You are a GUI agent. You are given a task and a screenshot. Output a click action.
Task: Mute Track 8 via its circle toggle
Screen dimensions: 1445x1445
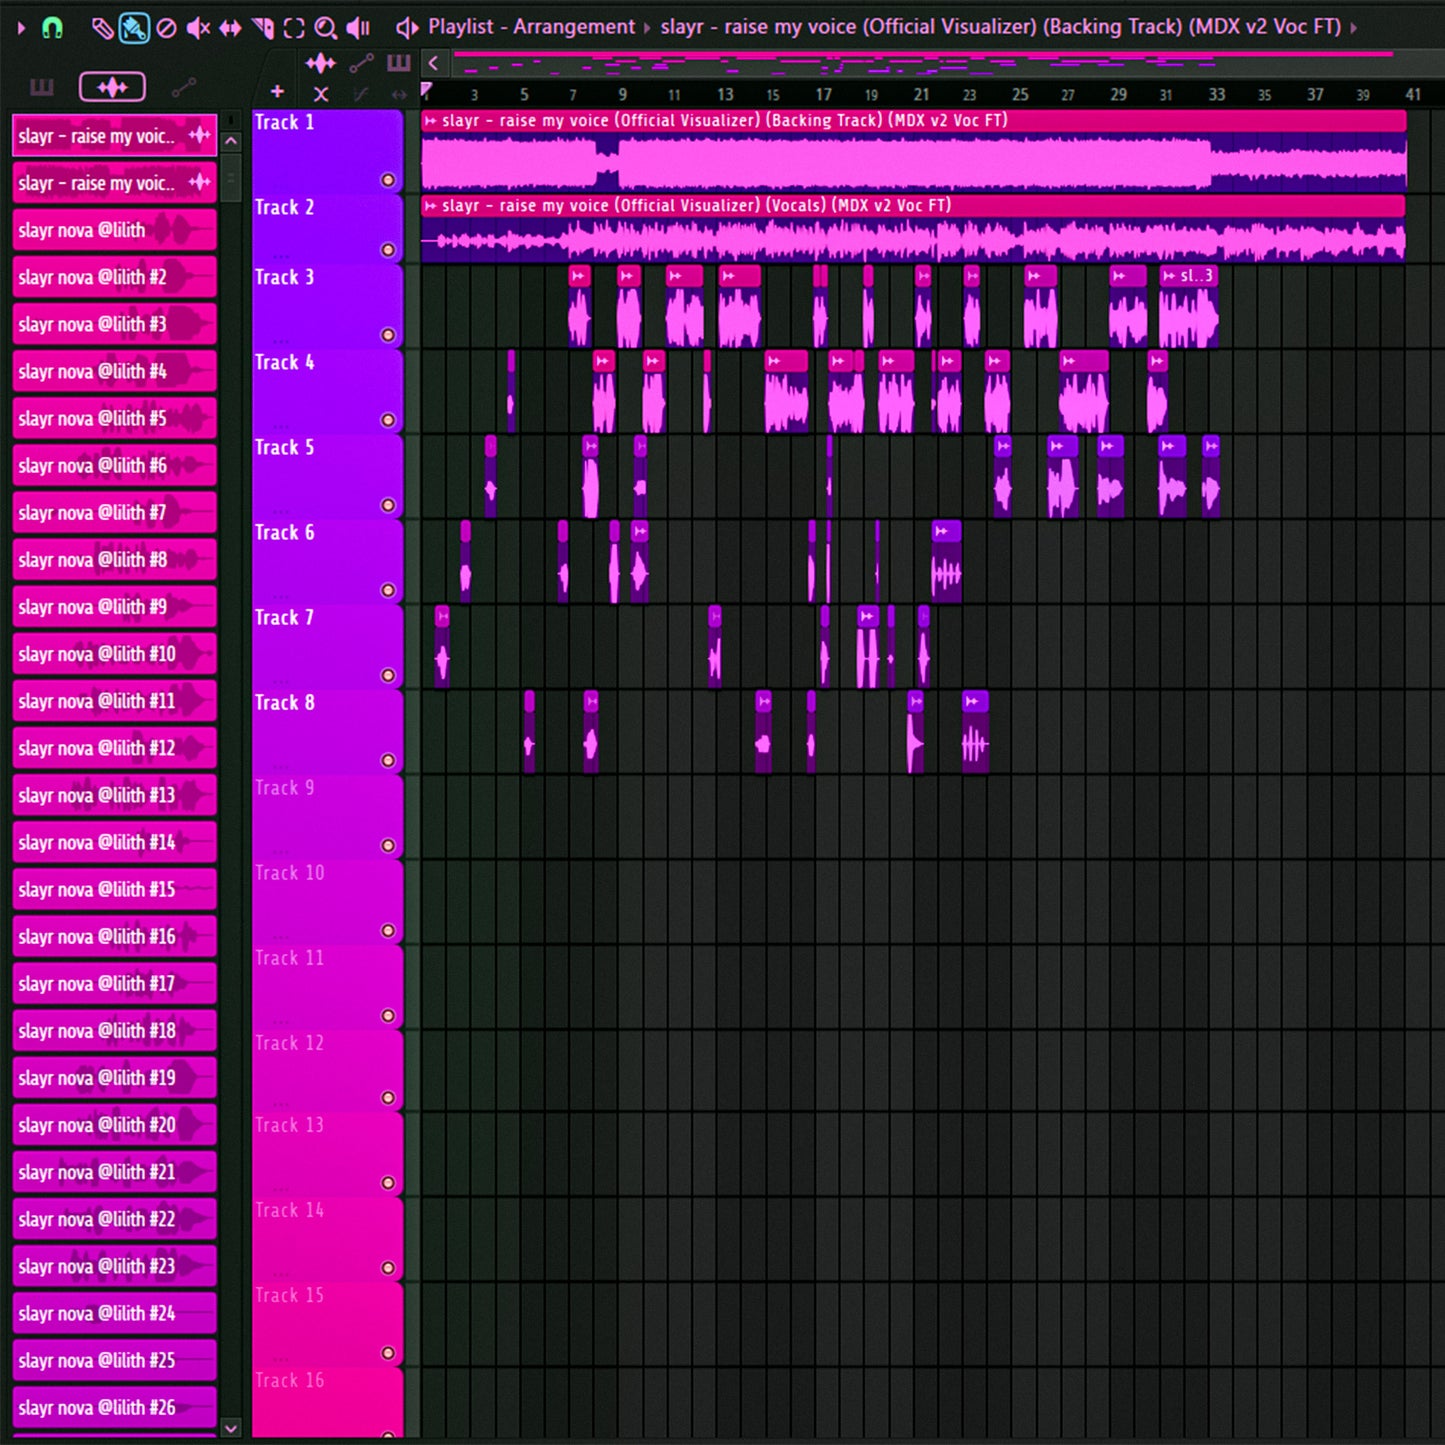tap(388, 760)
